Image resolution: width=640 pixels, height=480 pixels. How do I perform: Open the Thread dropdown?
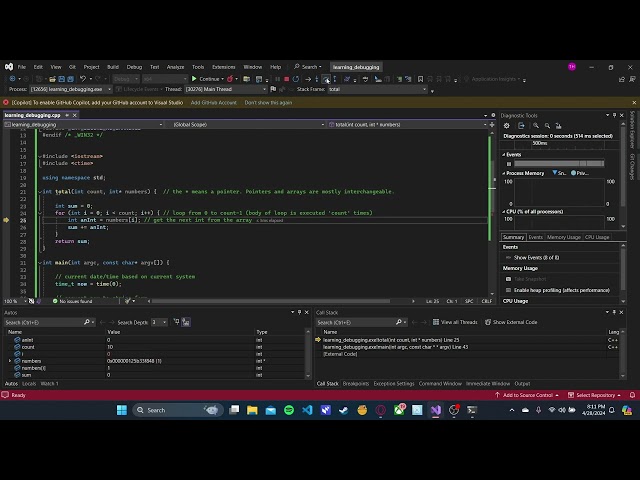[x=225, y=89]
